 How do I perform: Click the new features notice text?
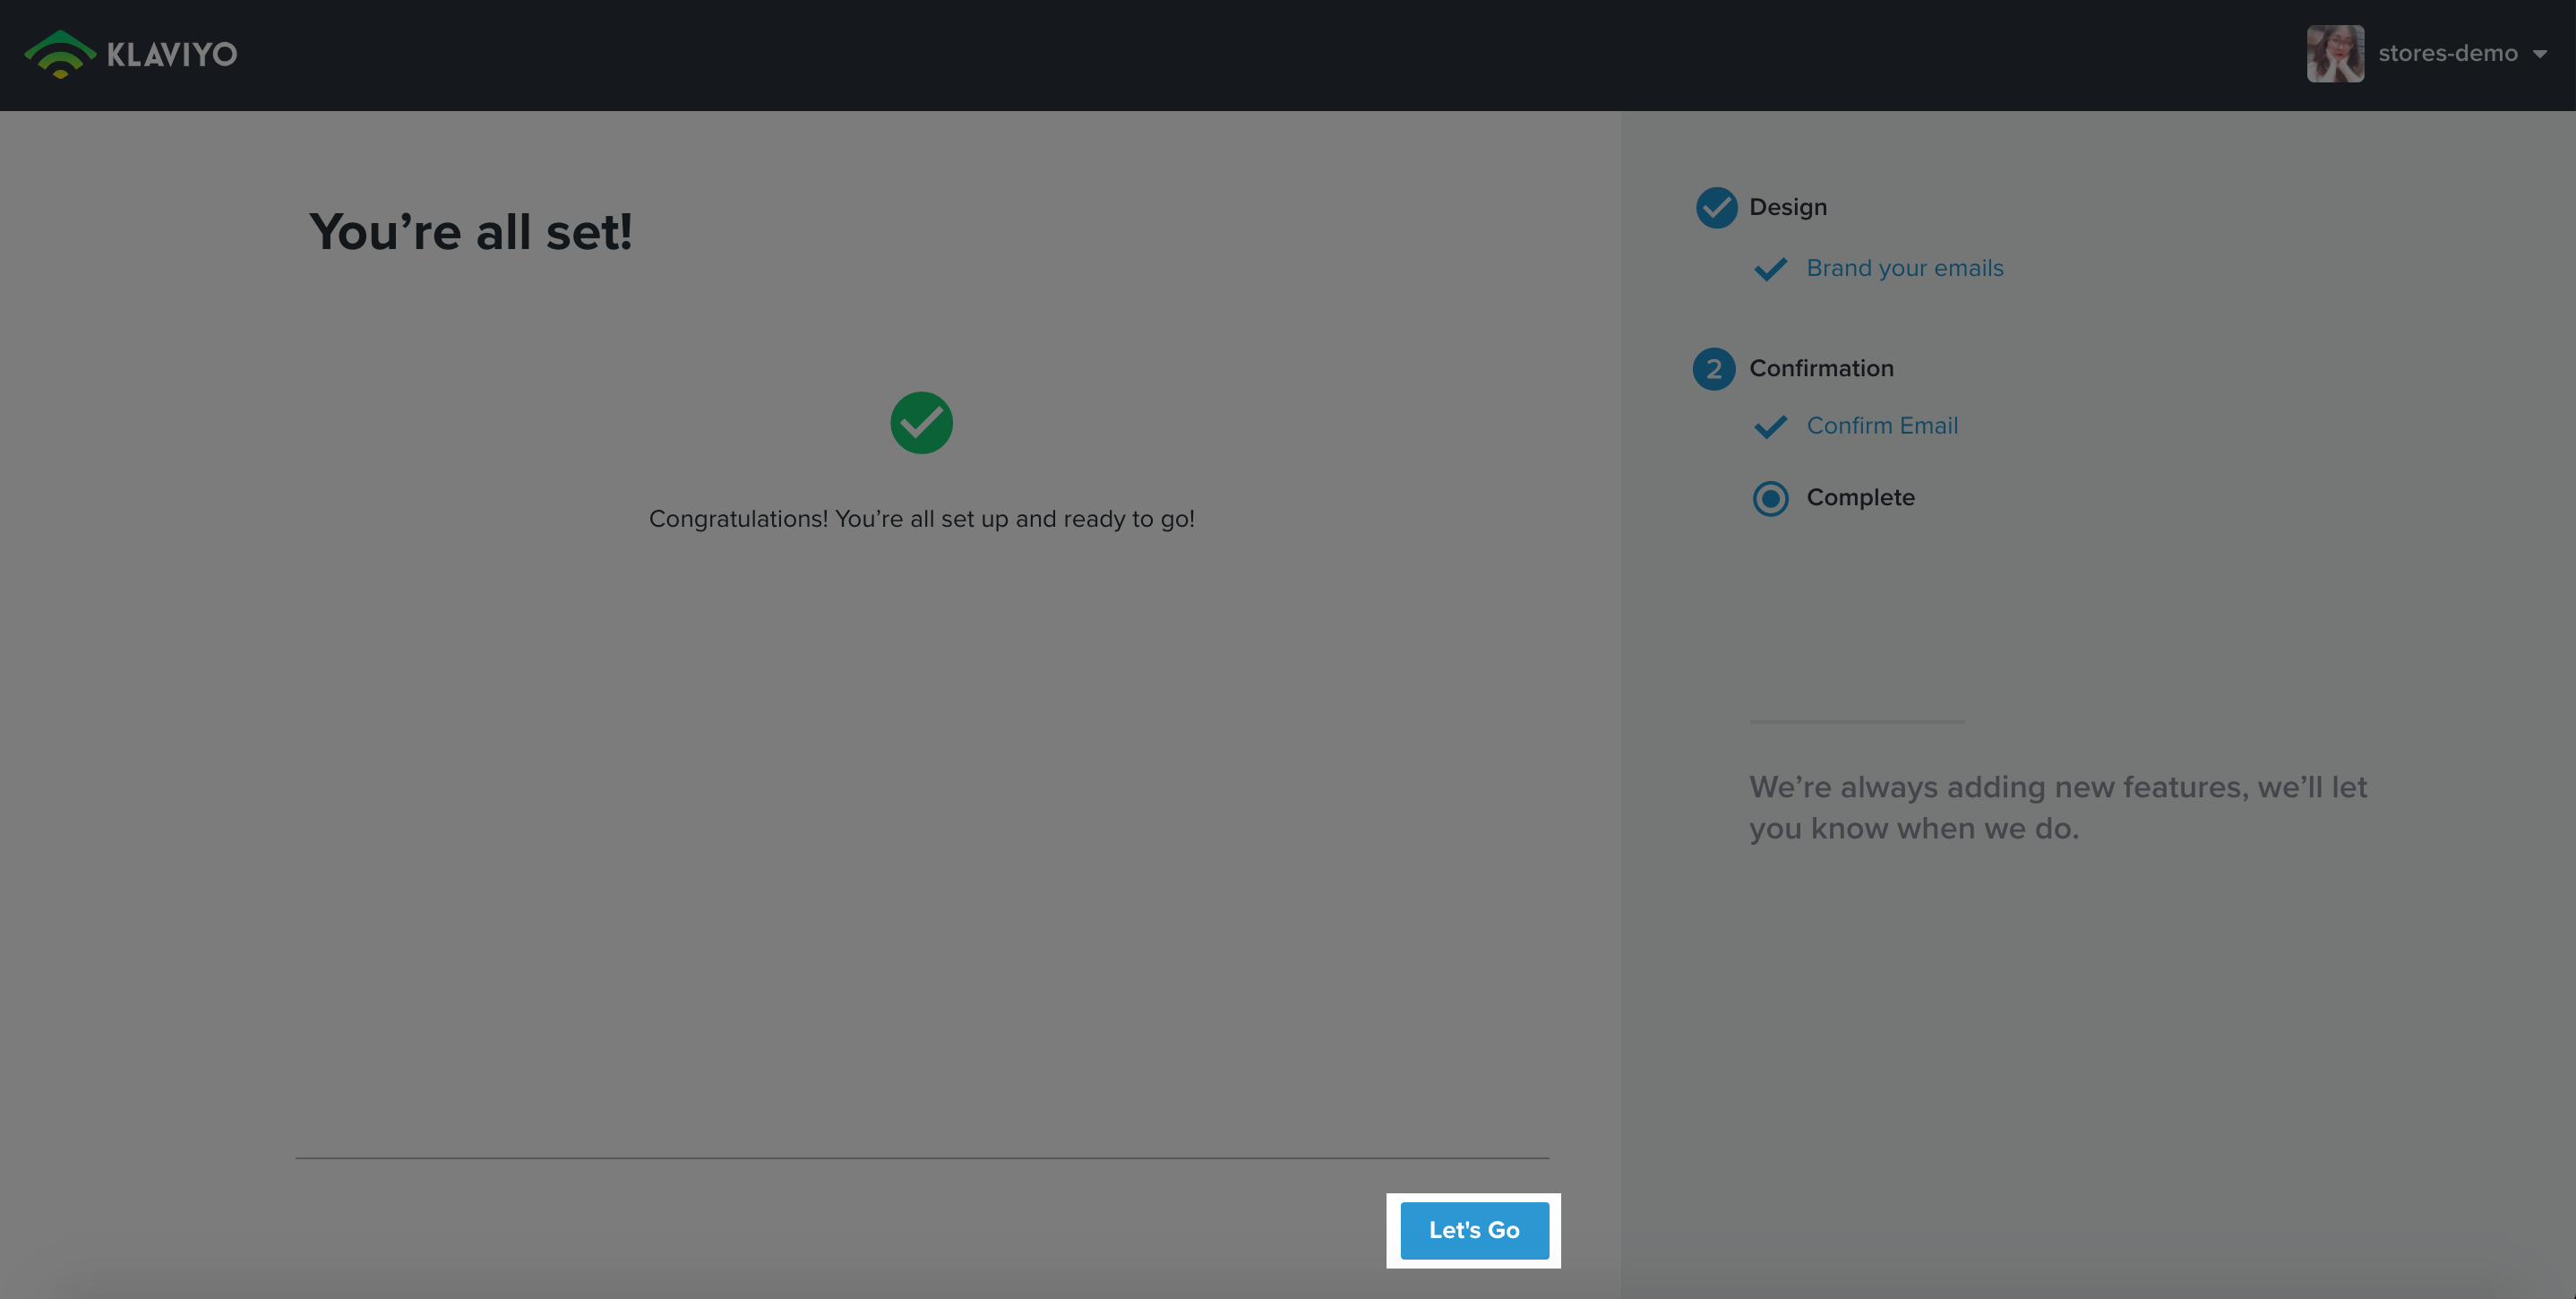[2058, 808]
